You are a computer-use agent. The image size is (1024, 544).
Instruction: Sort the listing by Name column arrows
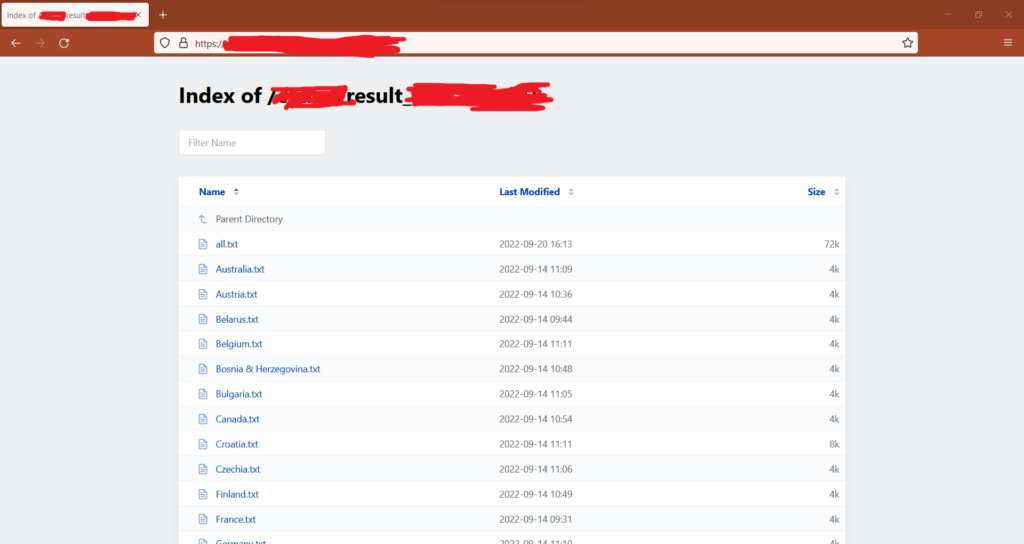coord(236,192)
